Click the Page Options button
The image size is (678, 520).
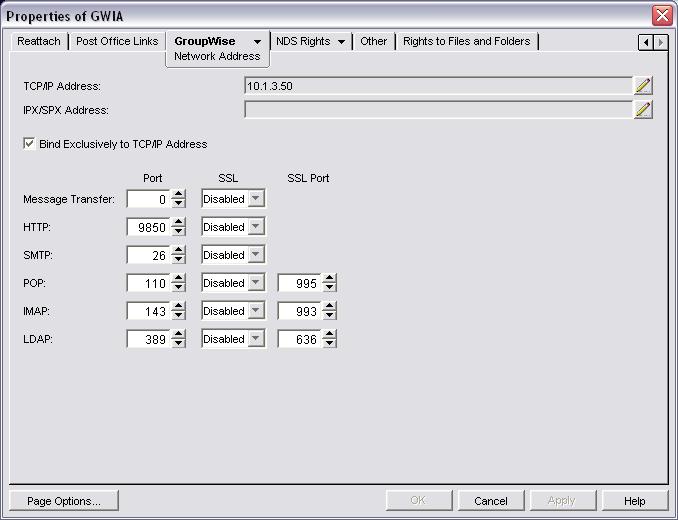tap(64, 501)
